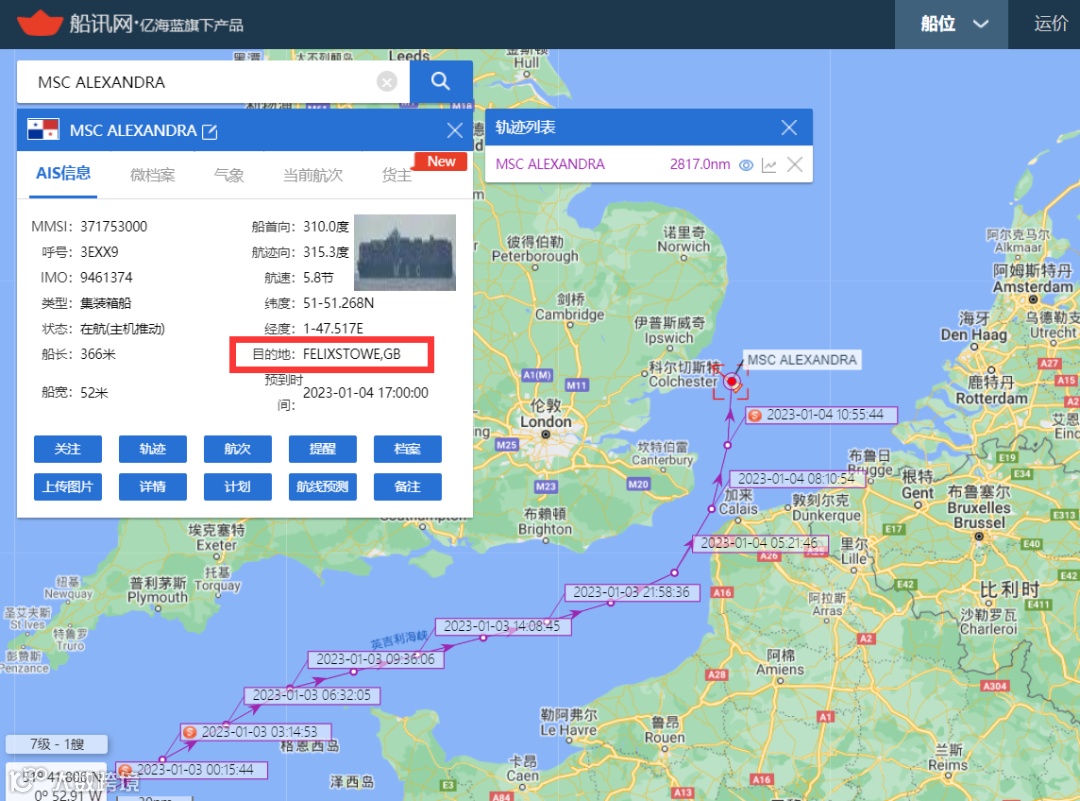
Task: Select track point 2023-01-03 03:14:53
Action: [256, 732]
